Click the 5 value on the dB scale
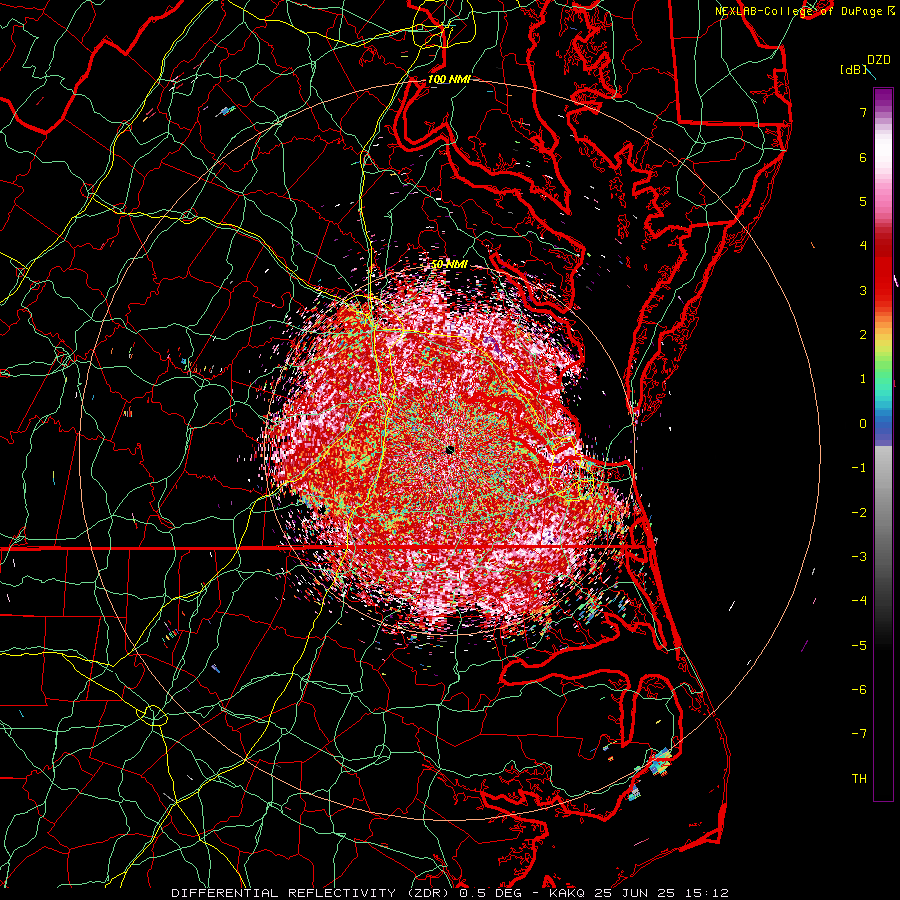Screen dimensions: 900x900 [863, 201]
